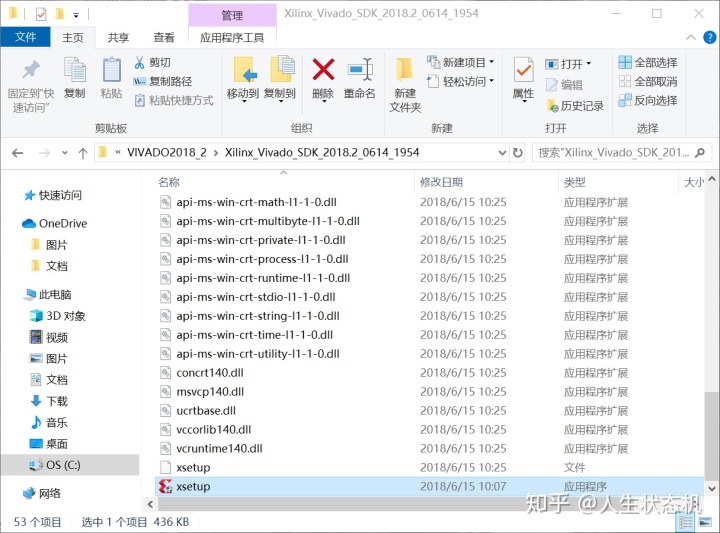720x533 pixels.
Task: Sort by Date Modified (修改日期) column
Action: 441,182
